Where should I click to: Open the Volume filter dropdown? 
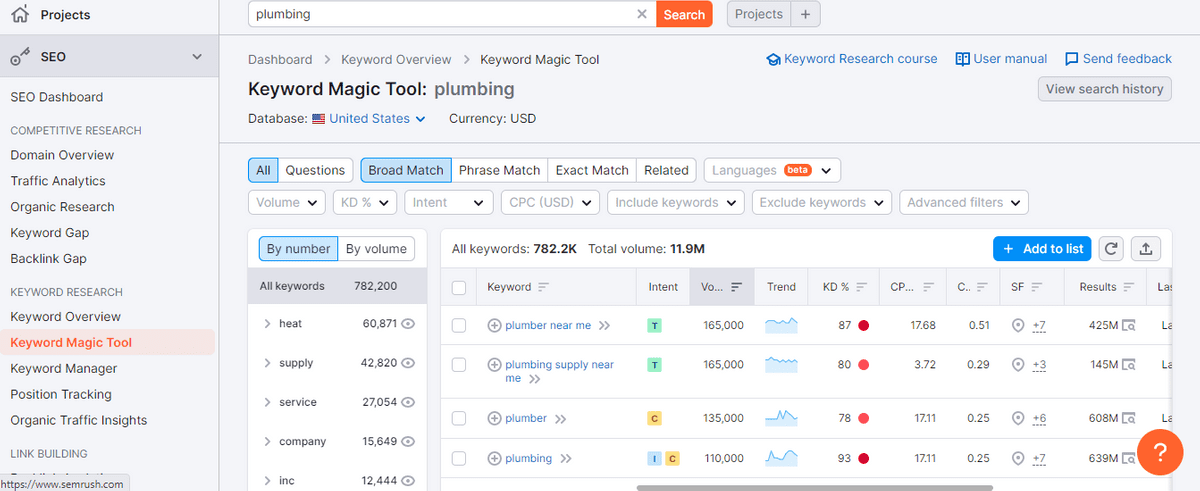(287, 202)
